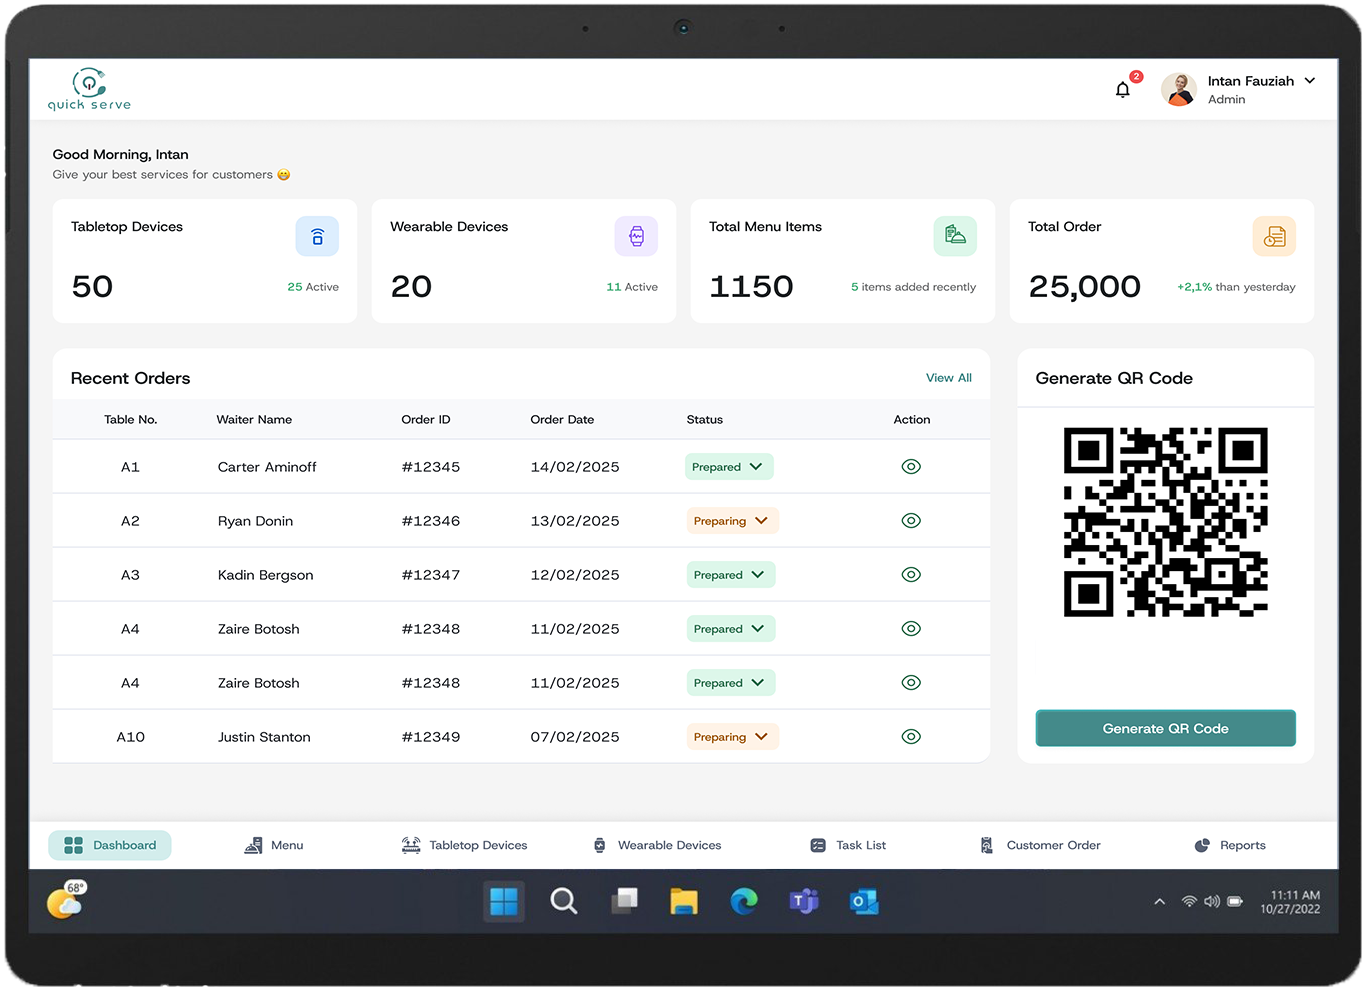
Task: Click the Wearable Devices watch icon
Action: click(x=636, y=237)
